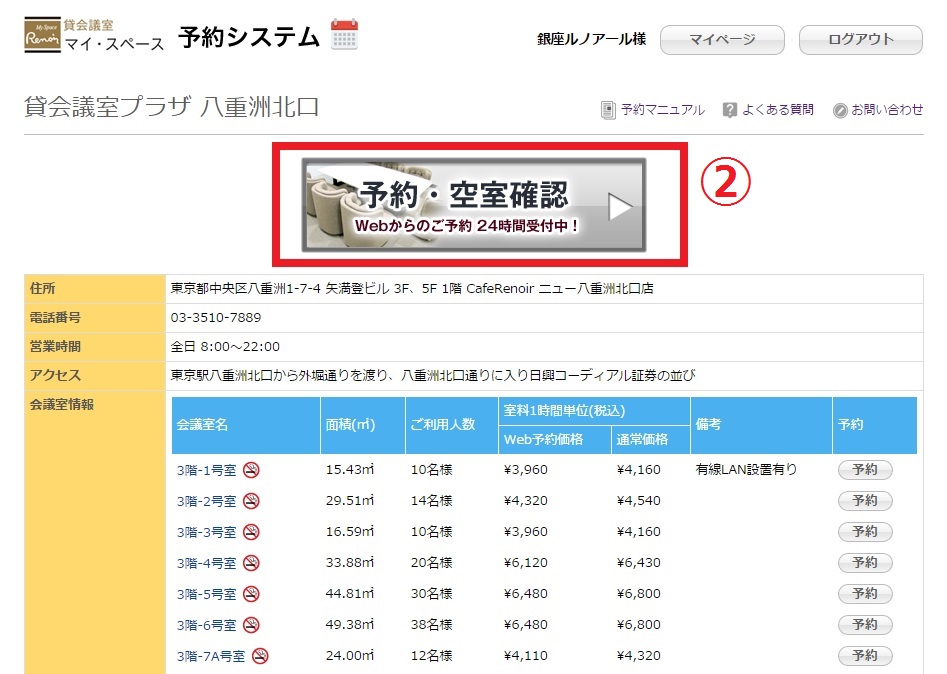The width and height of the screenshot is (947, 674).
Task: Click no-smoking icon for 3階-2号室
Action: click(251, 501)
